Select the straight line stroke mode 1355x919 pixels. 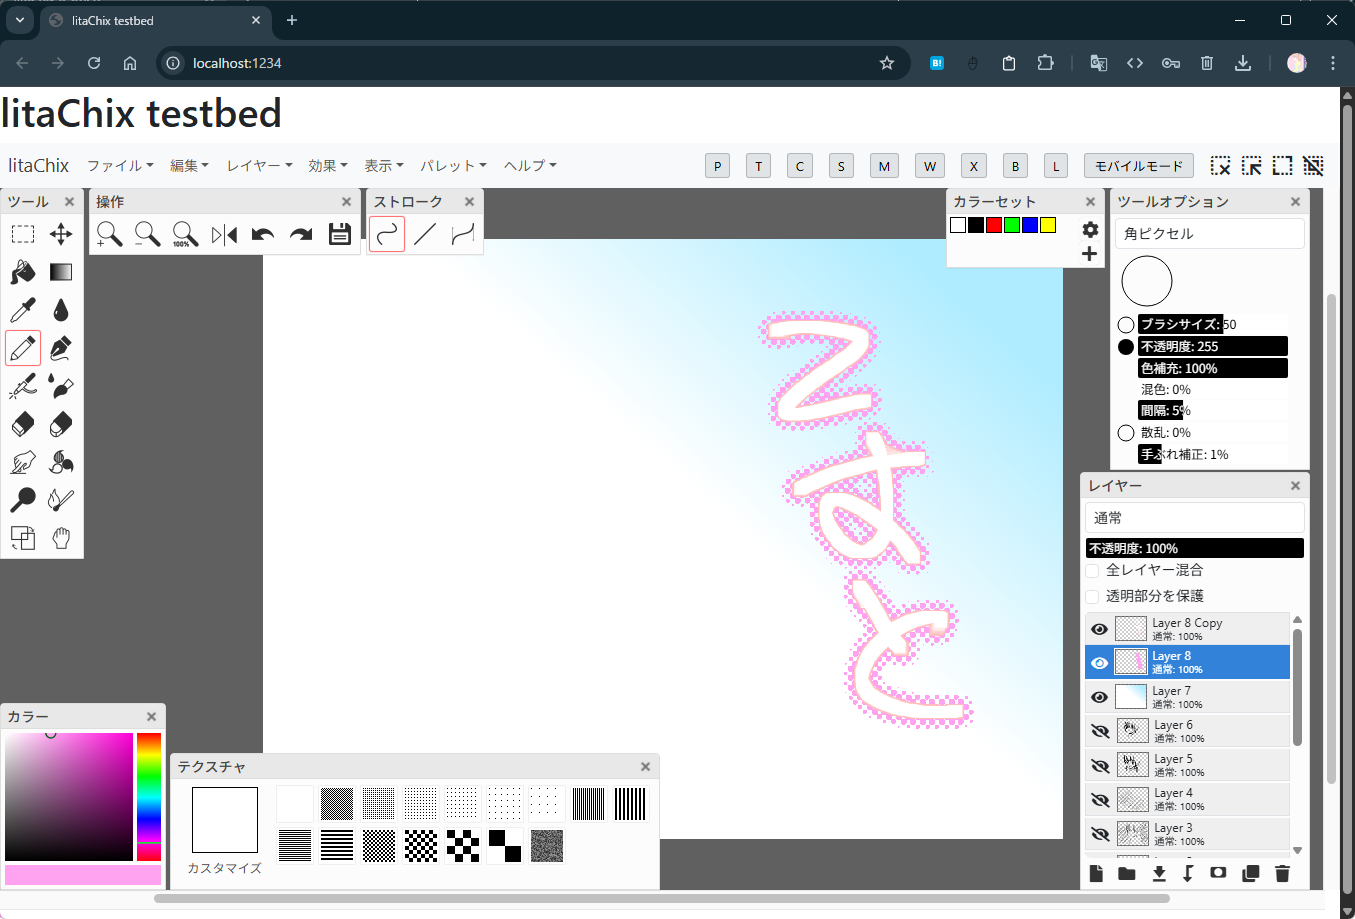425,235
